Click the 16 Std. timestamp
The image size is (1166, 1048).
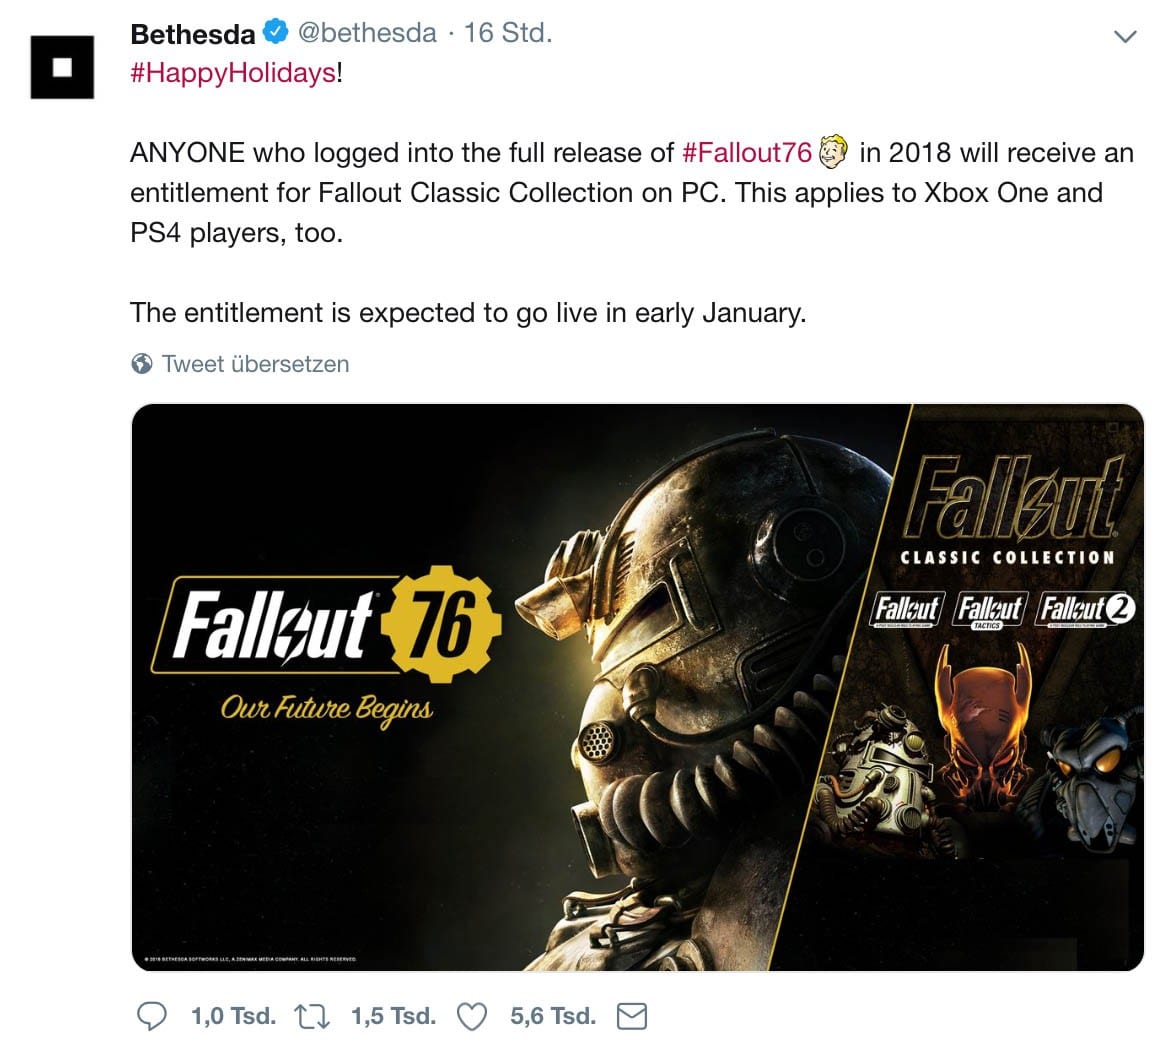coord(508,33)
